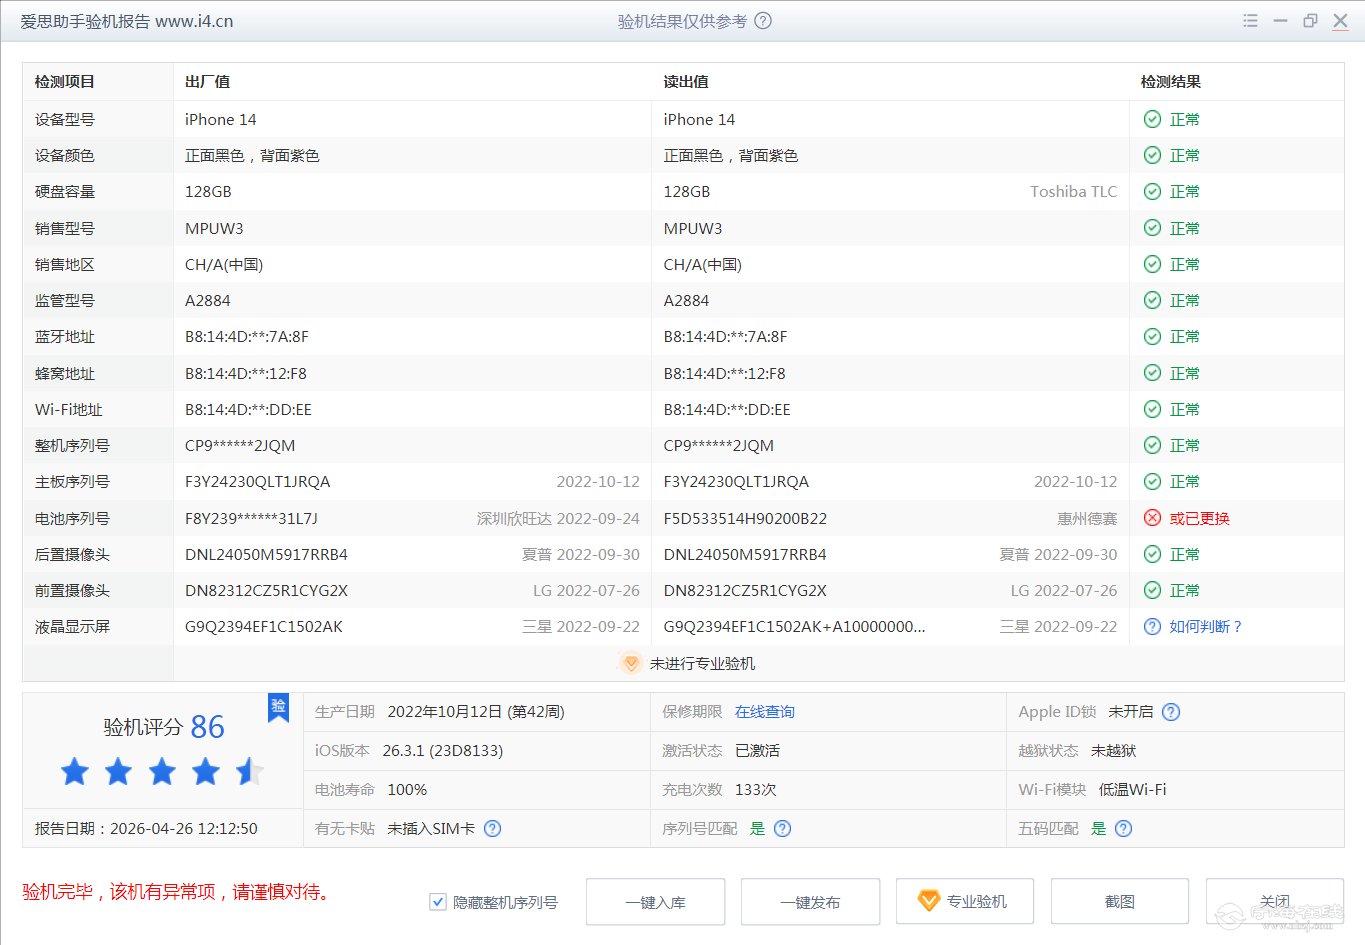
Task: Click question icon before 如何判断
Action: pos(1152,627)
